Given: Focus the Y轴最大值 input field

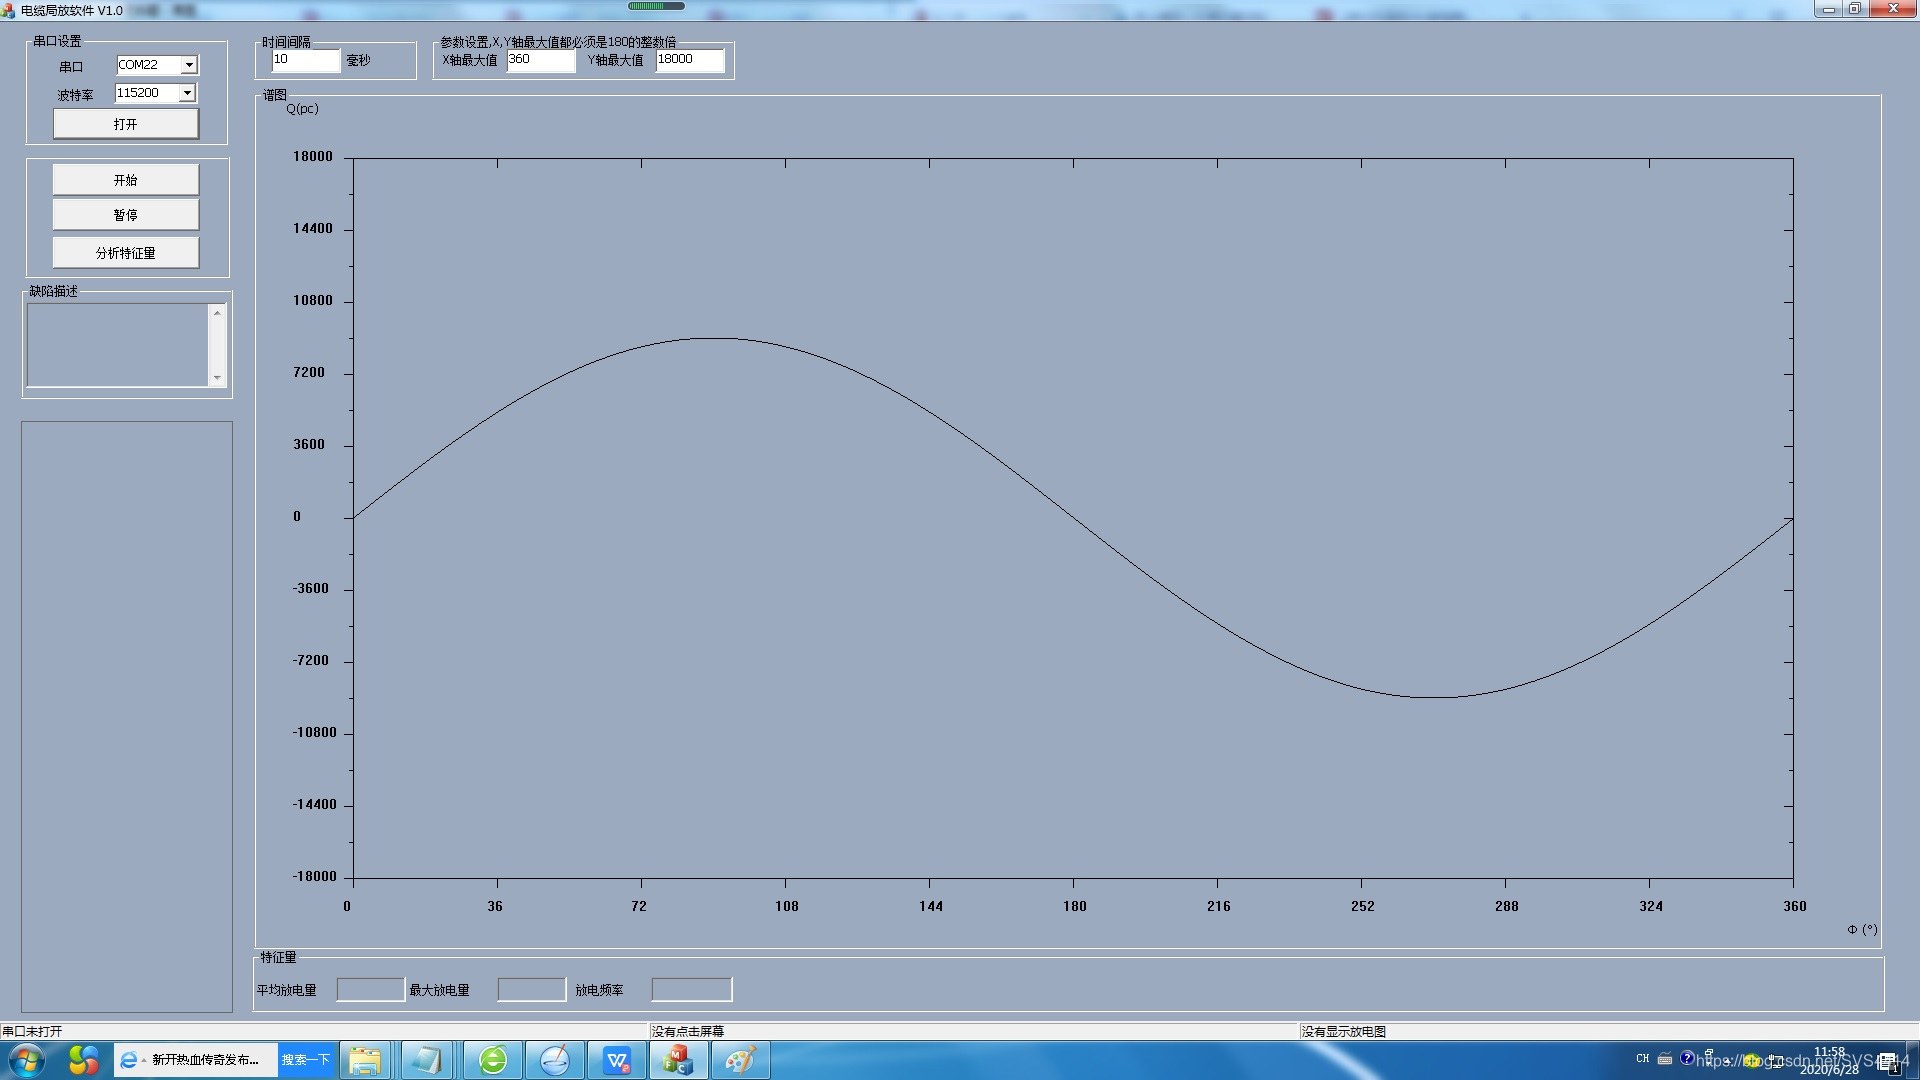Looking at the screenshot, I should 689,60.
